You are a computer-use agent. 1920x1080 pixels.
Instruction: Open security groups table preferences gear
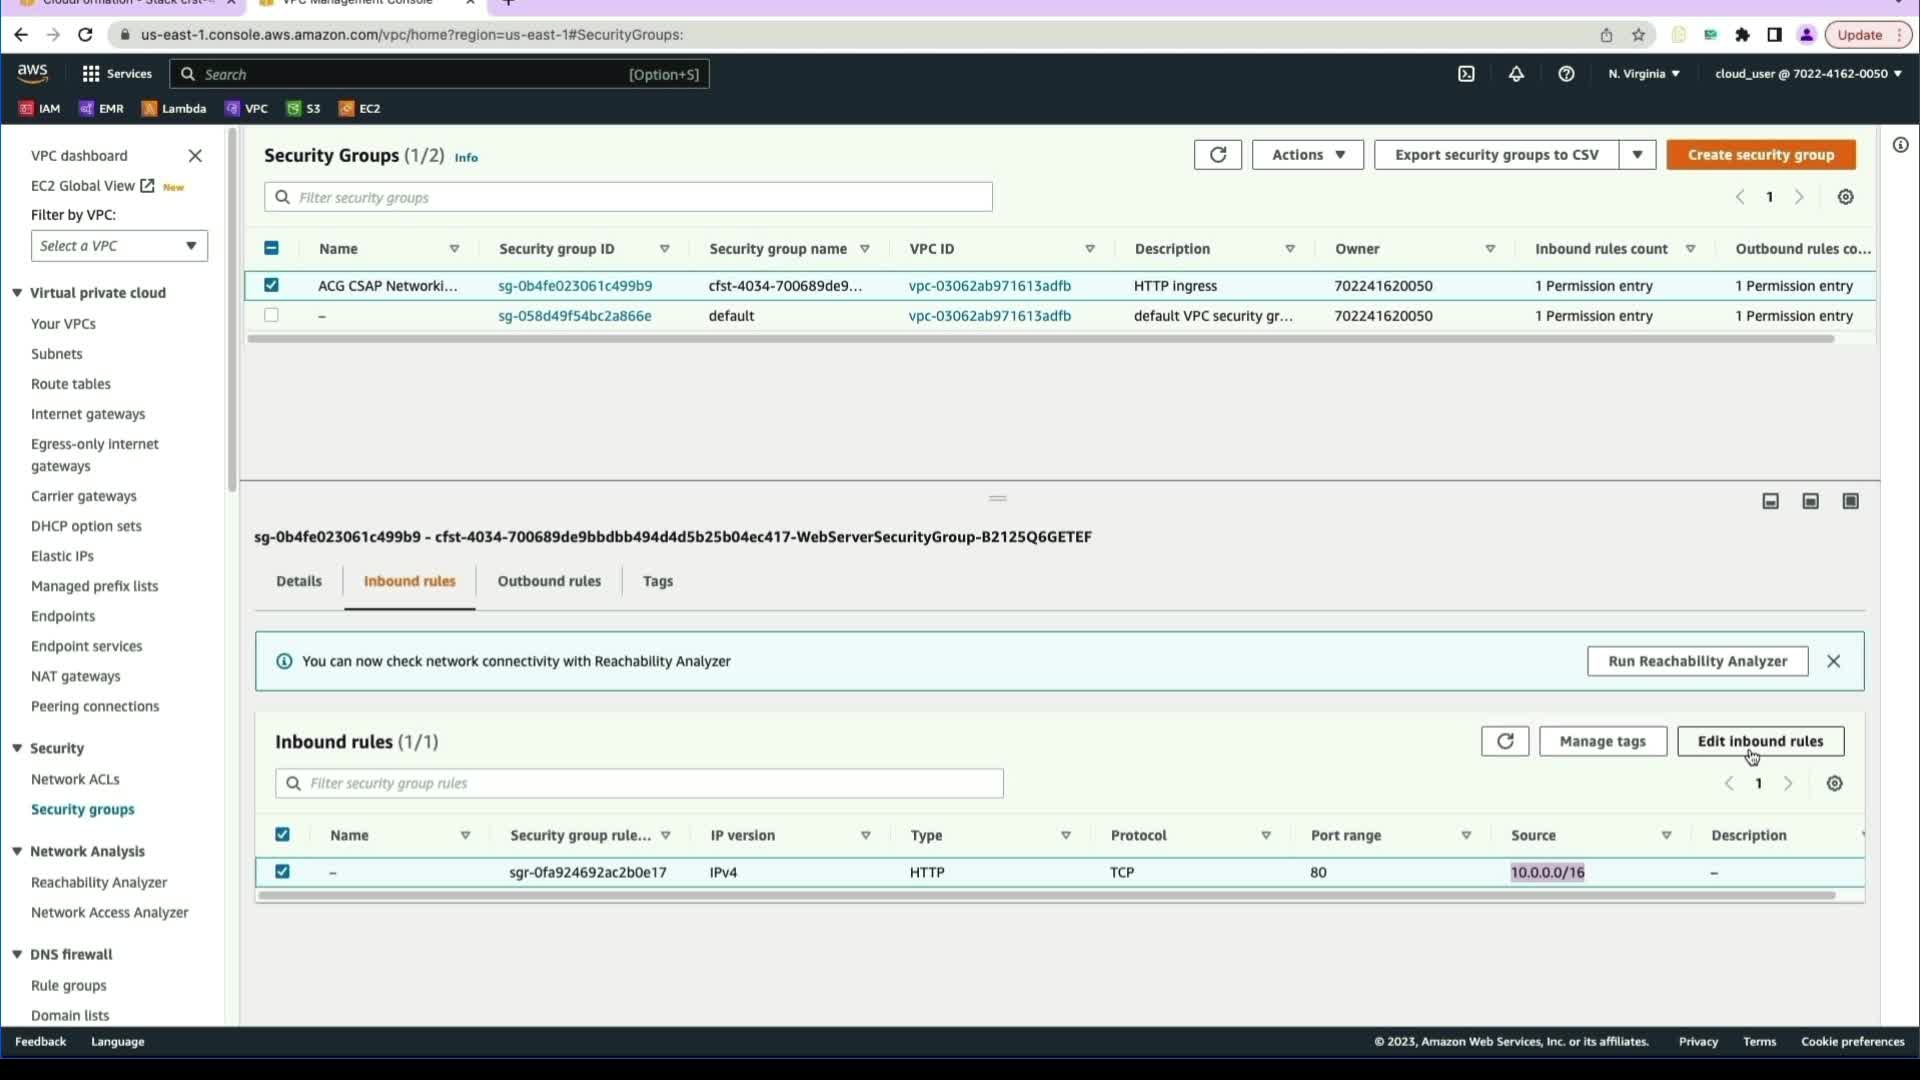[x=1845, y=197]
